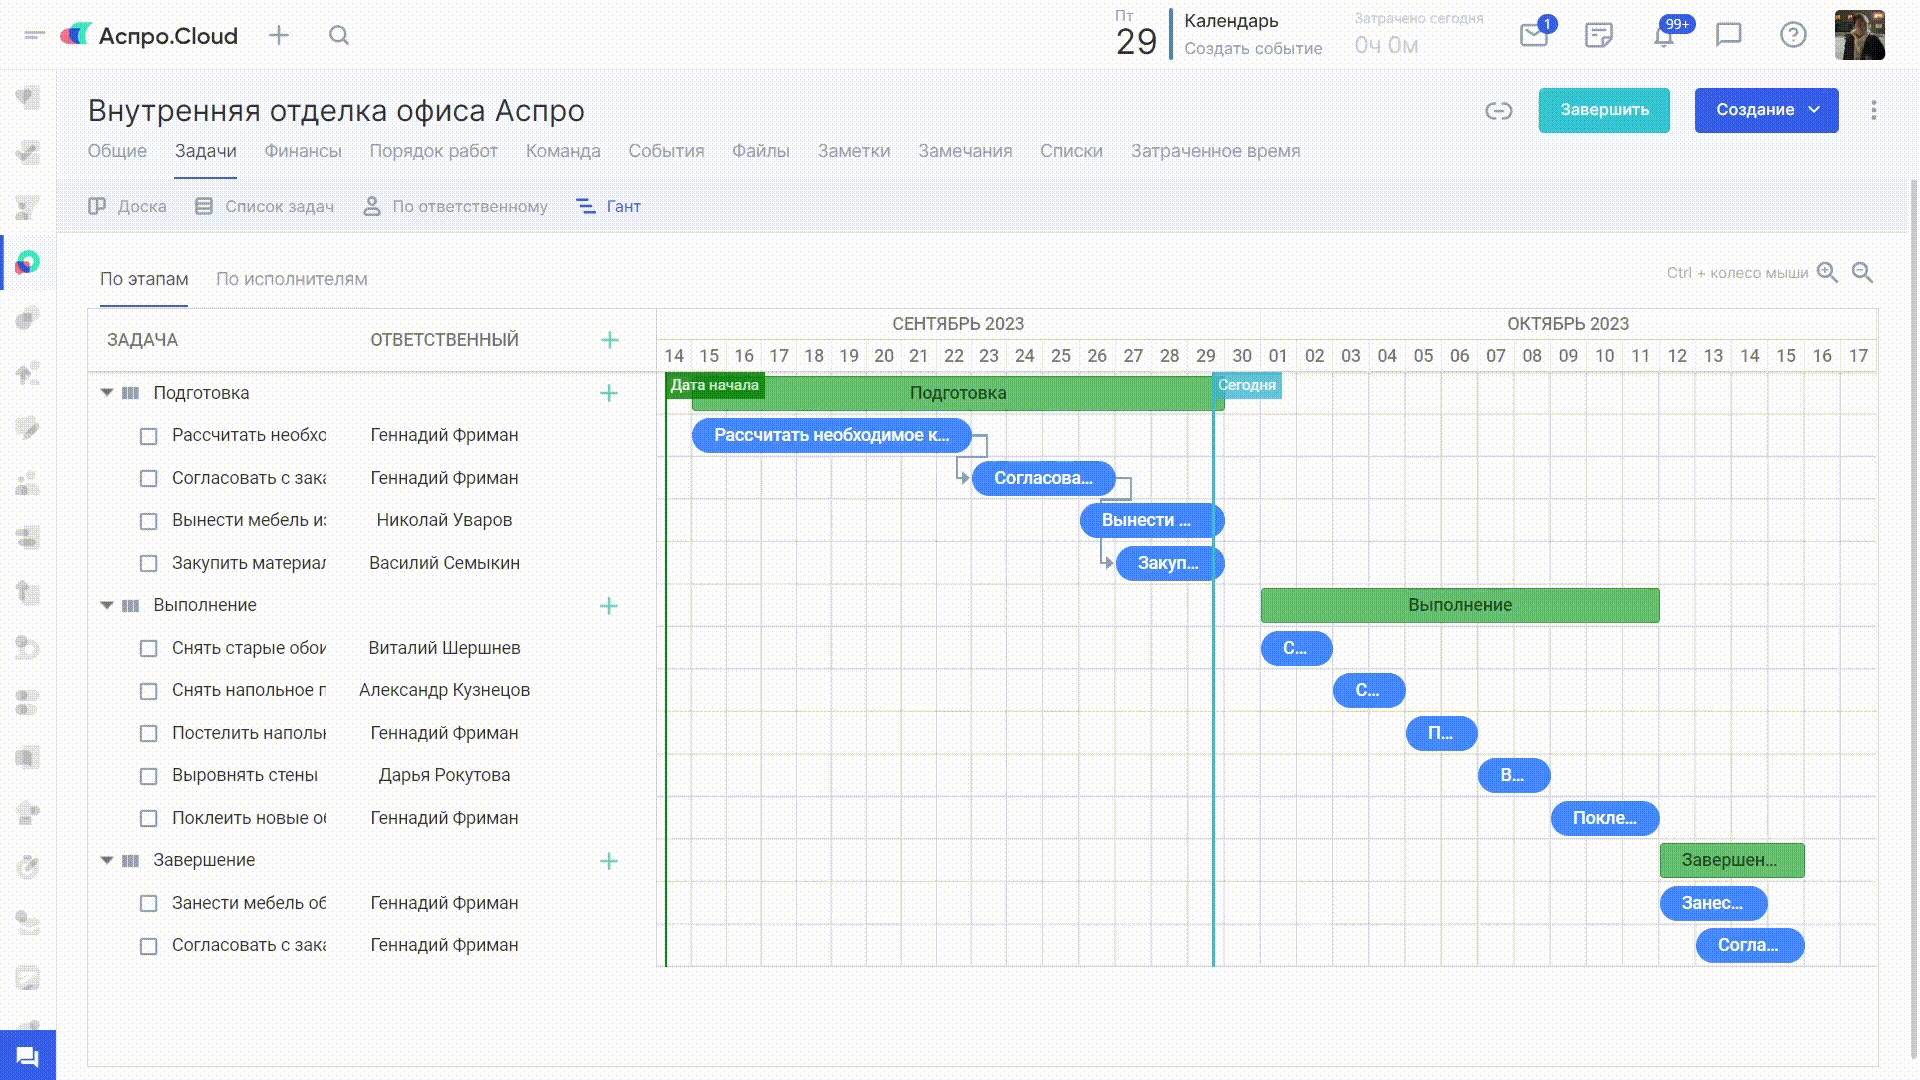This screenshot has width=1920, height=1080.
Task: Check the Вынести мебель task checkbox
Action: (x=149, y=521)
